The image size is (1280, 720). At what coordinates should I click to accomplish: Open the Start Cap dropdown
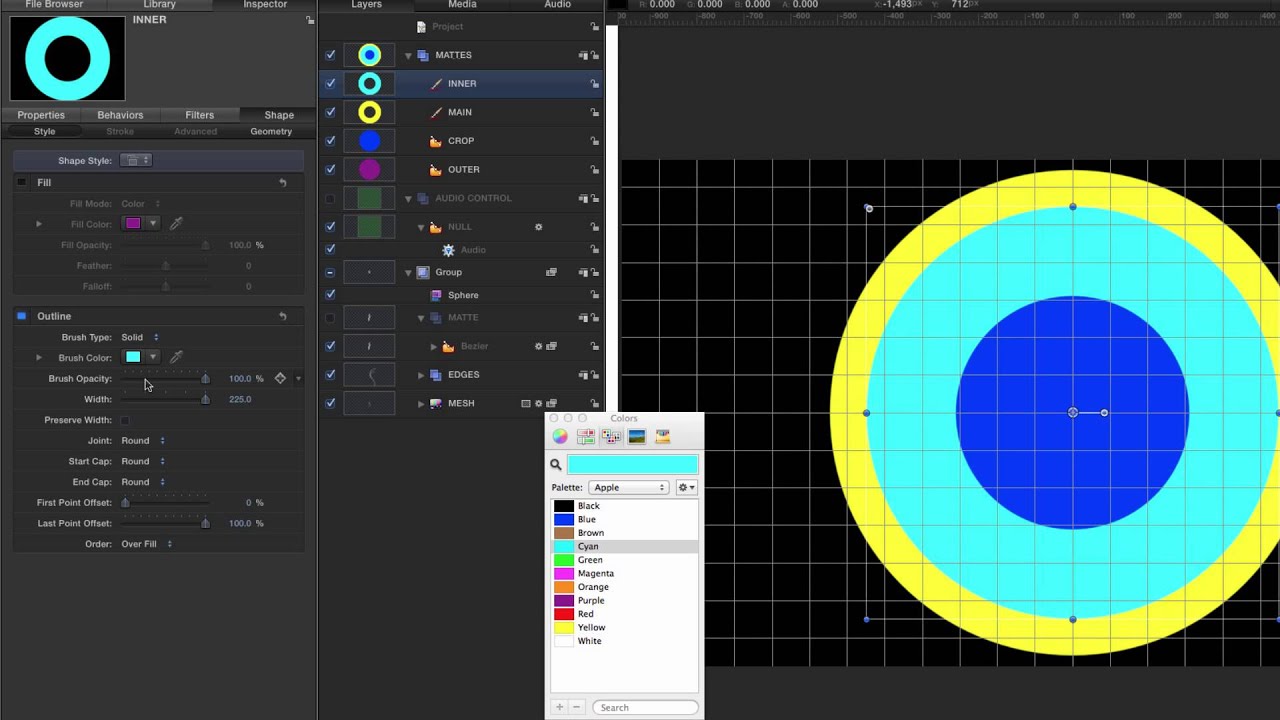coord(143,461)
